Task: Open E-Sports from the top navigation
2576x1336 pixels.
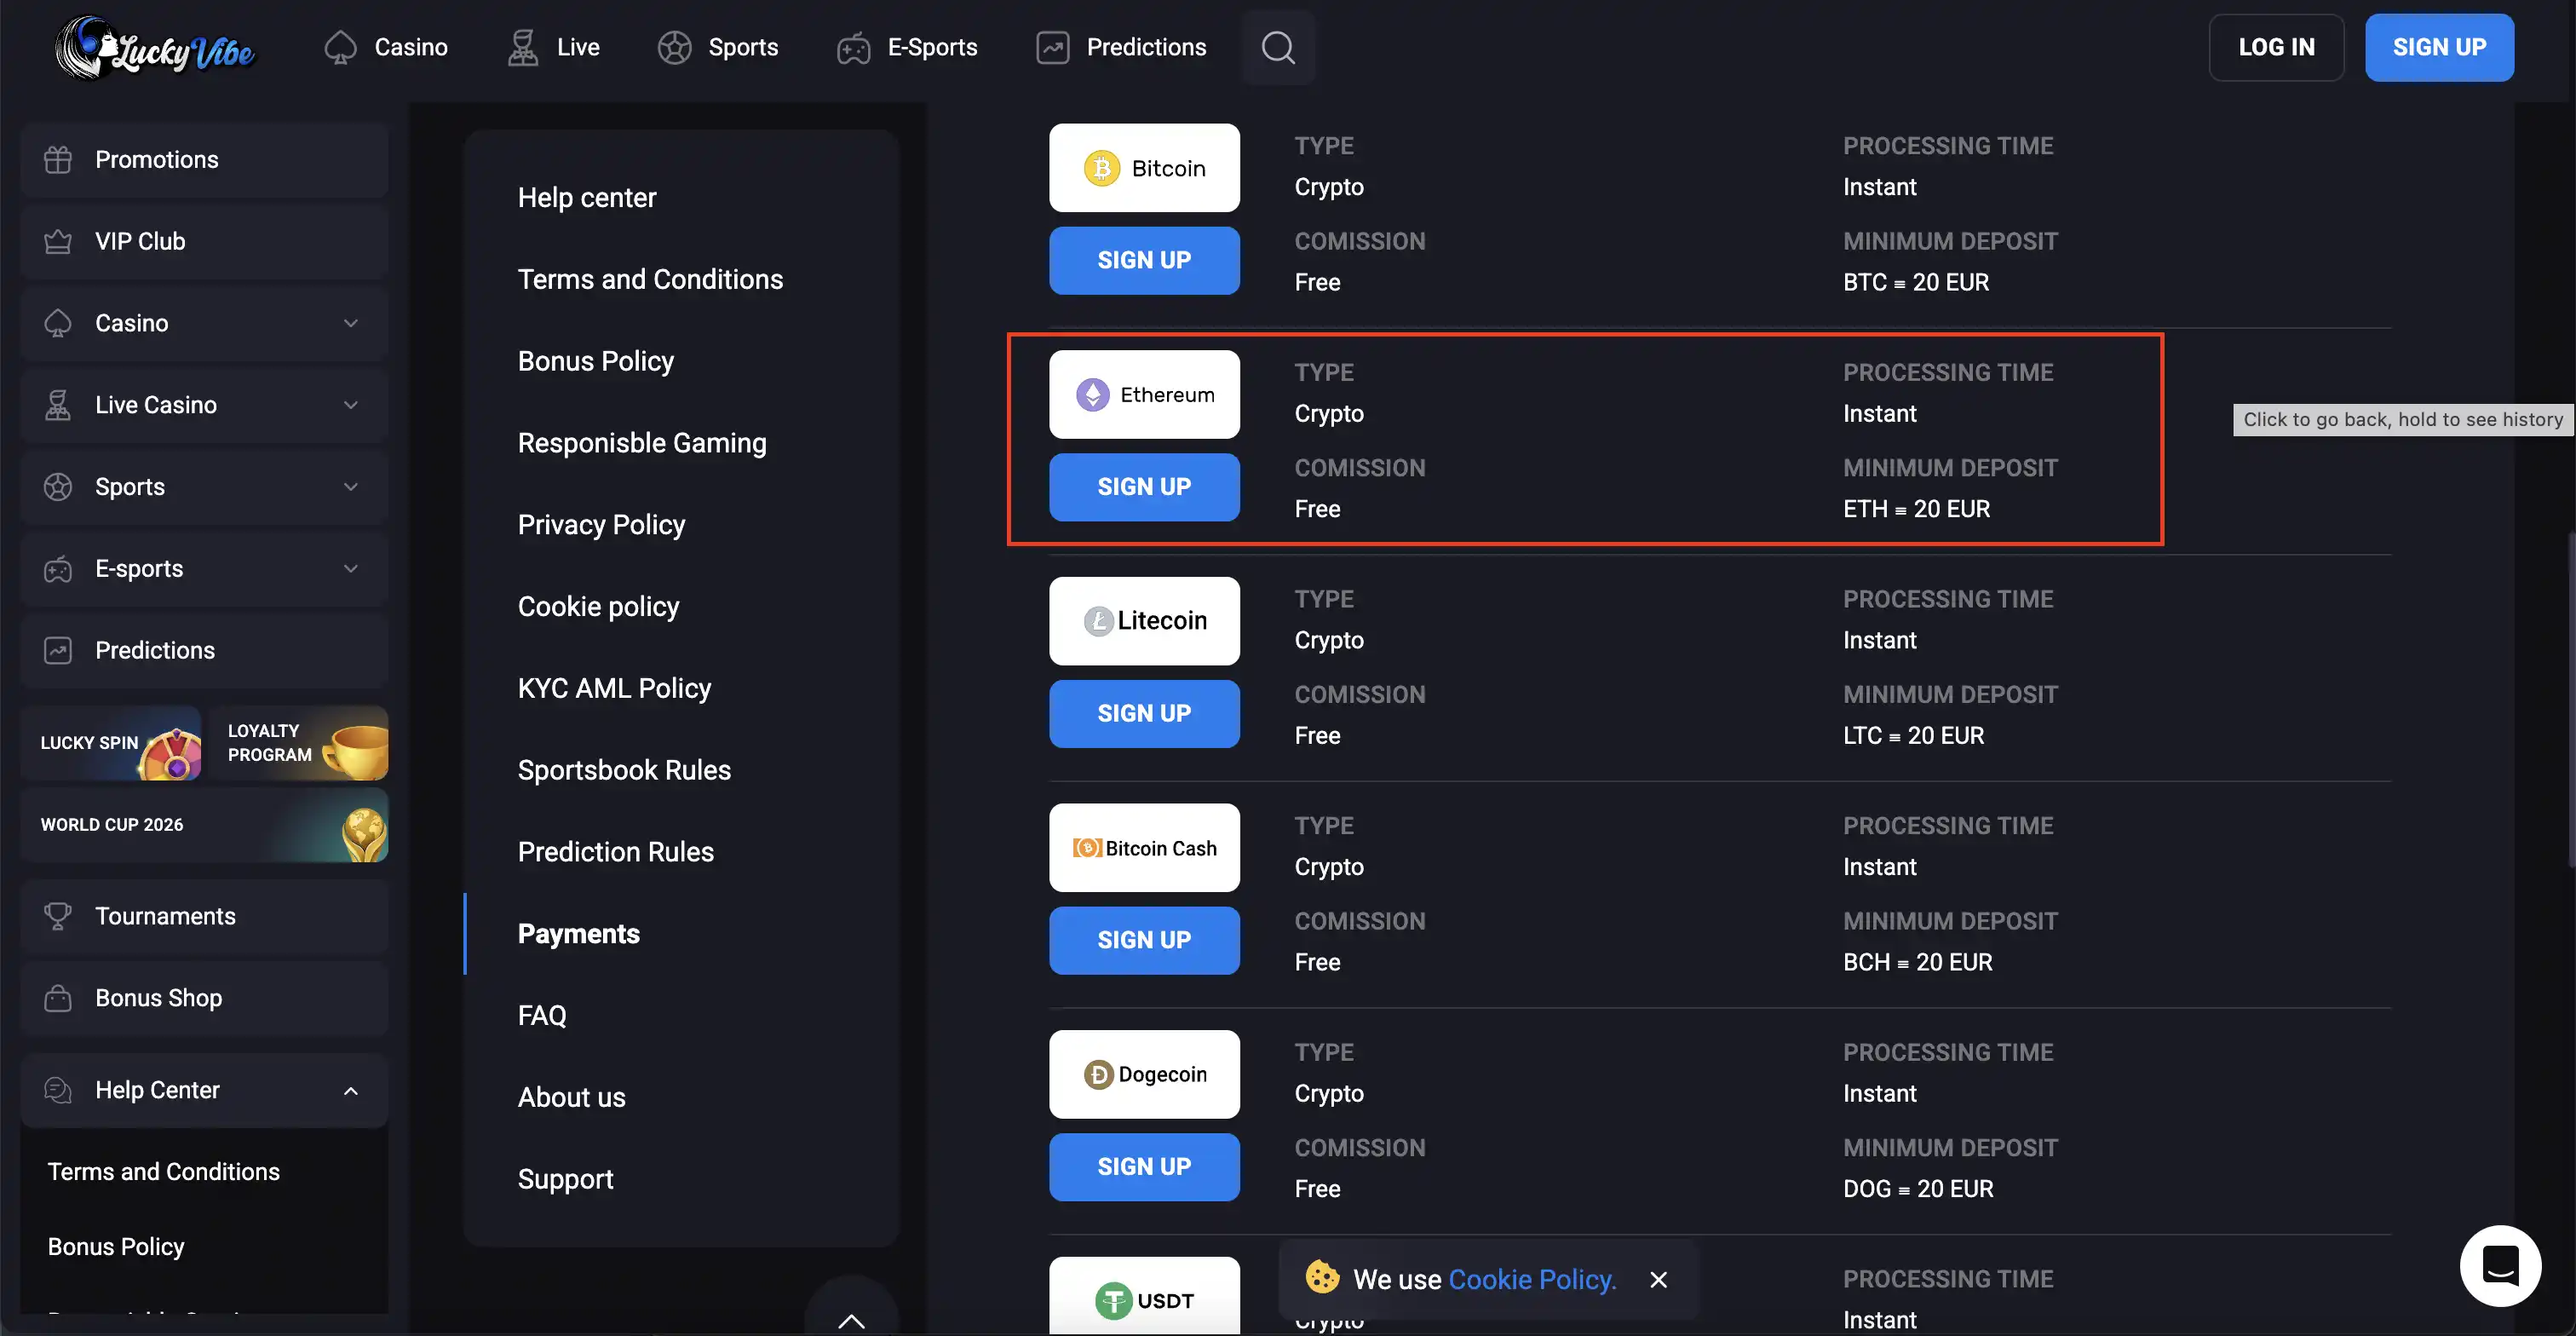Action: coord(906,47)
